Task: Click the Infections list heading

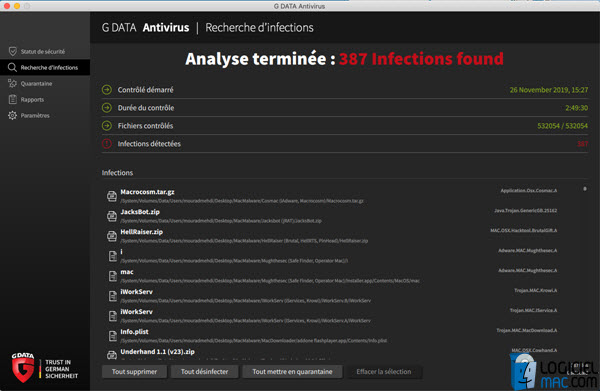Action: [x=117, y=173]
